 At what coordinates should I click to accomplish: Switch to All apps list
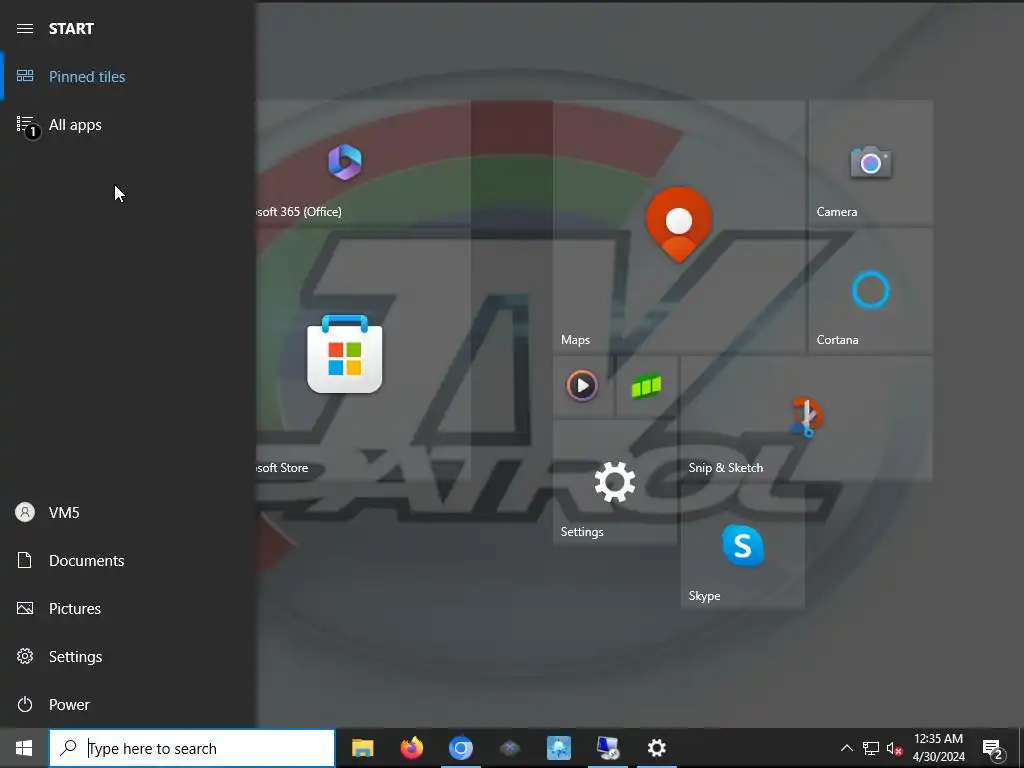[128, 125]
